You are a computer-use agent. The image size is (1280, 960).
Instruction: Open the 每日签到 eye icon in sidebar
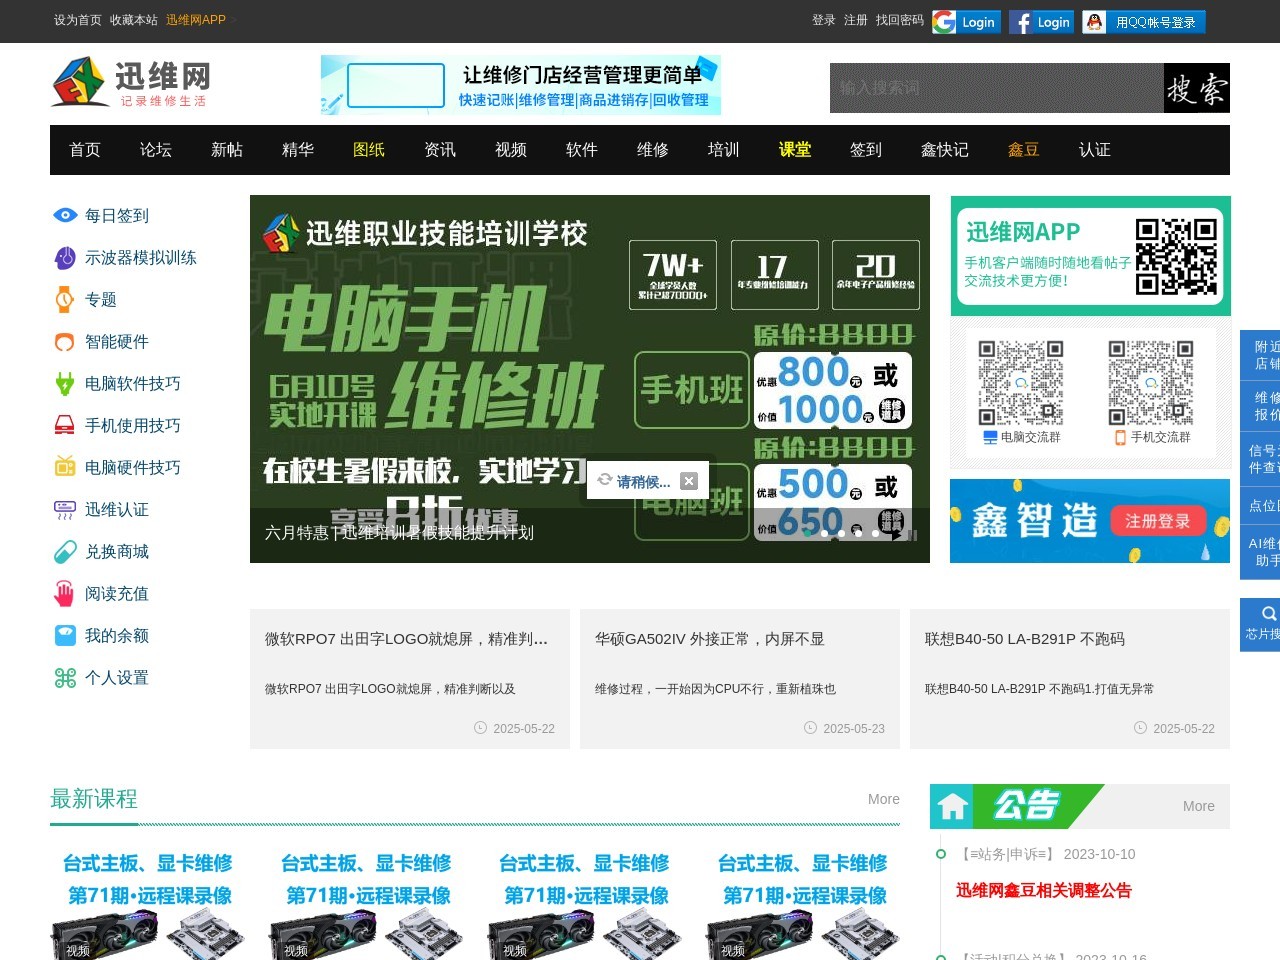coord(65,215)
